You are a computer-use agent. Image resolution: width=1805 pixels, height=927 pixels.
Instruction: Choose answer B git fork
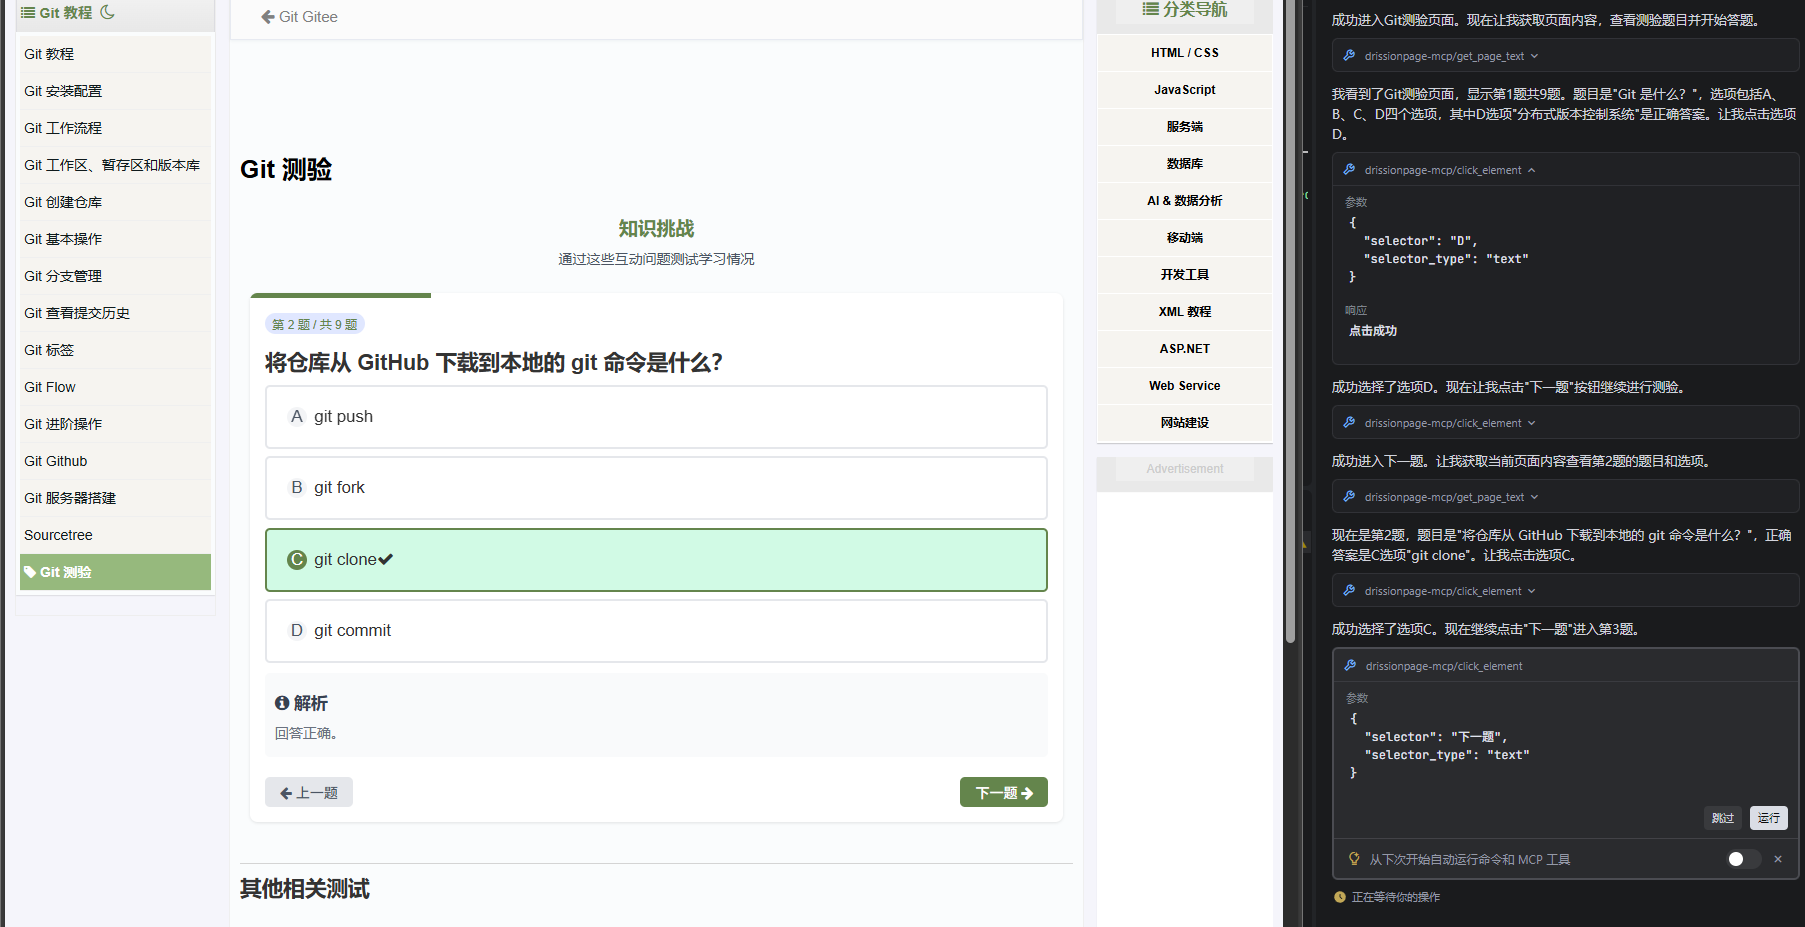coord(656,488)
